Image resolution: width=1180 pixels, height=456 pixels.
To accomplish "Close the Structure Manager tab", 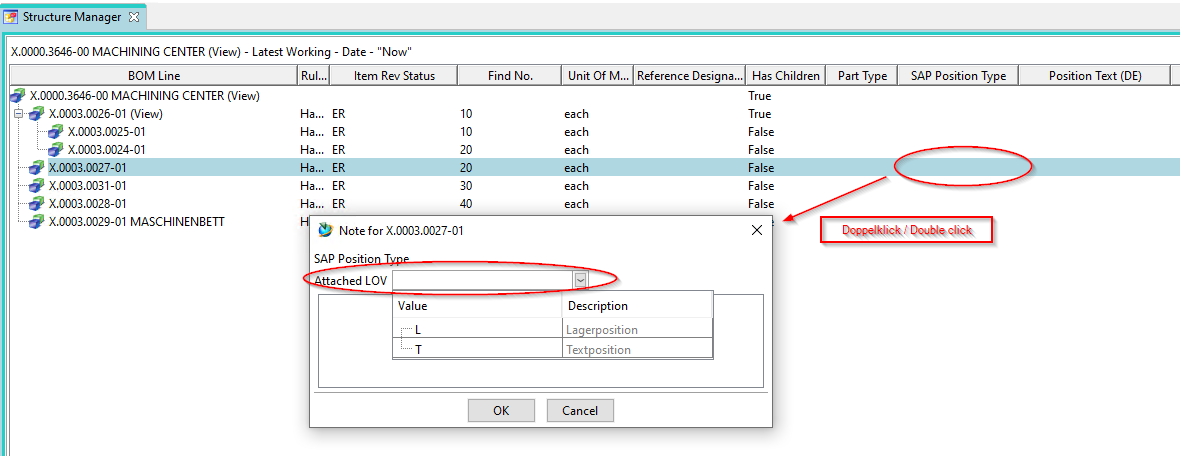I will [135, 17].
